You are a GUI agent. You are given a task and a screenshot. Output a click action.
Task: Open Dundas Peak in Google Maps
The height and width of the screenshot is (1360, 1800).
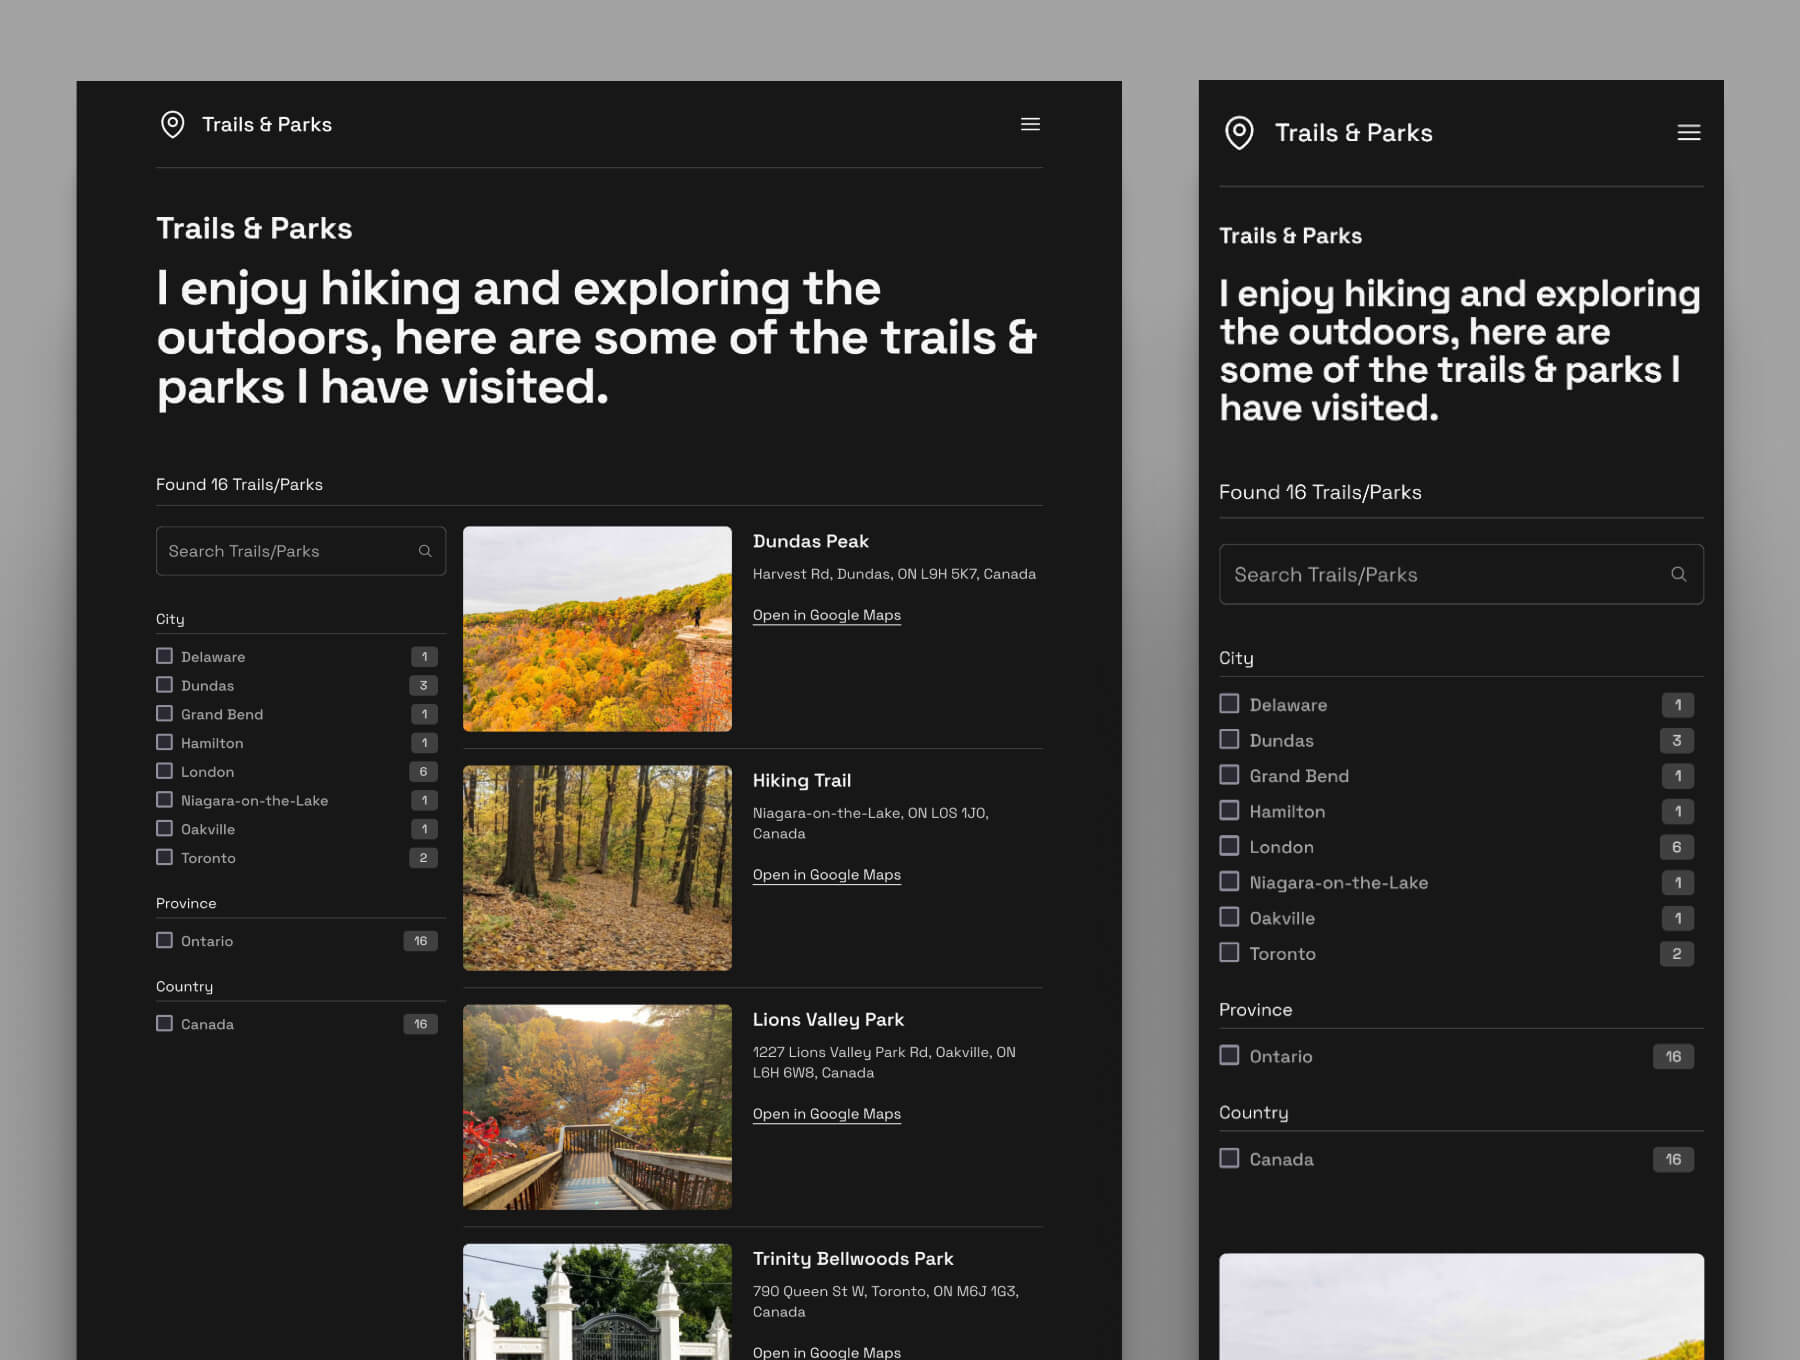[826, 615]
